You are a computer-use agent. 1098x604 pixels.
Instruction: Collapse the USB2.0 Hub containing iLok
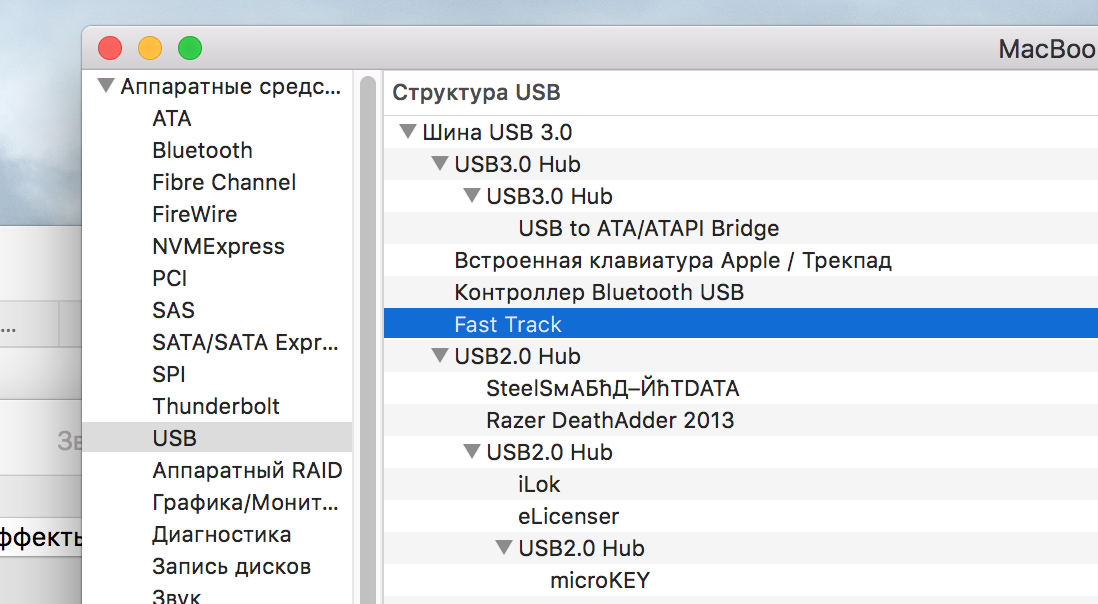point(472,451)
